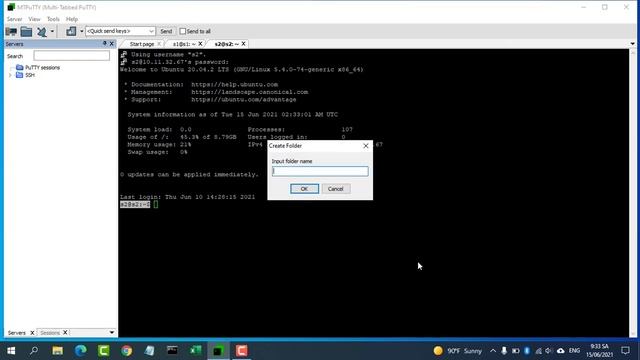This screenshot has width=640, height=360.
Task: Close the Servers bottom tab
Action: [x=32, y=333]
